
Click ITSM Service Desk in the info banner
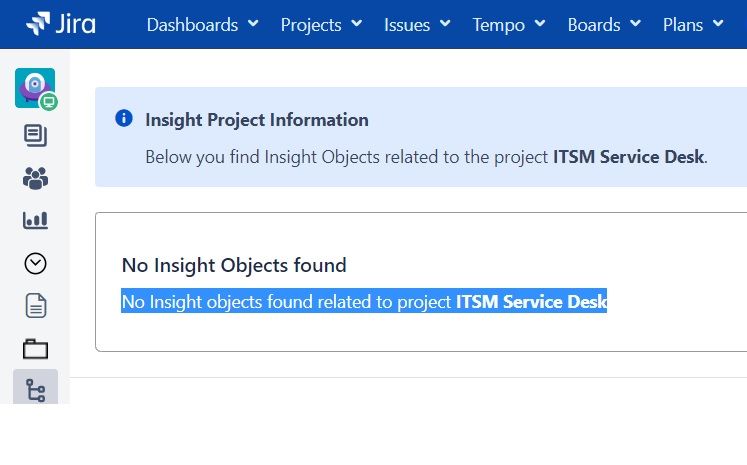(x=628, y=157)
